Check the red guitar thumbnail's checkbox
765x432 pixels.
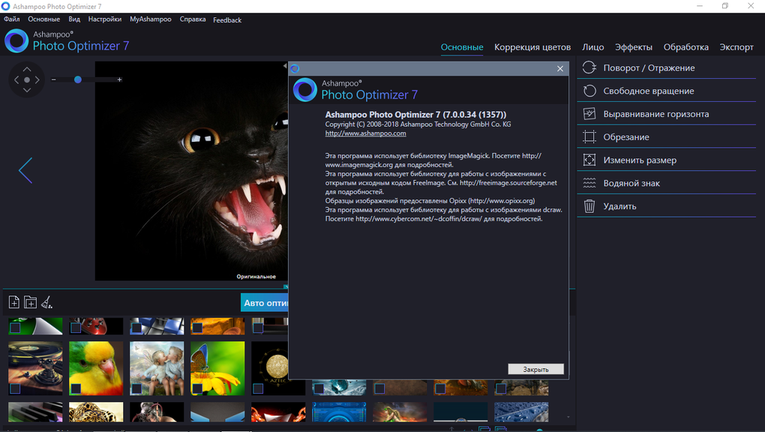click(x=76, y=328)
